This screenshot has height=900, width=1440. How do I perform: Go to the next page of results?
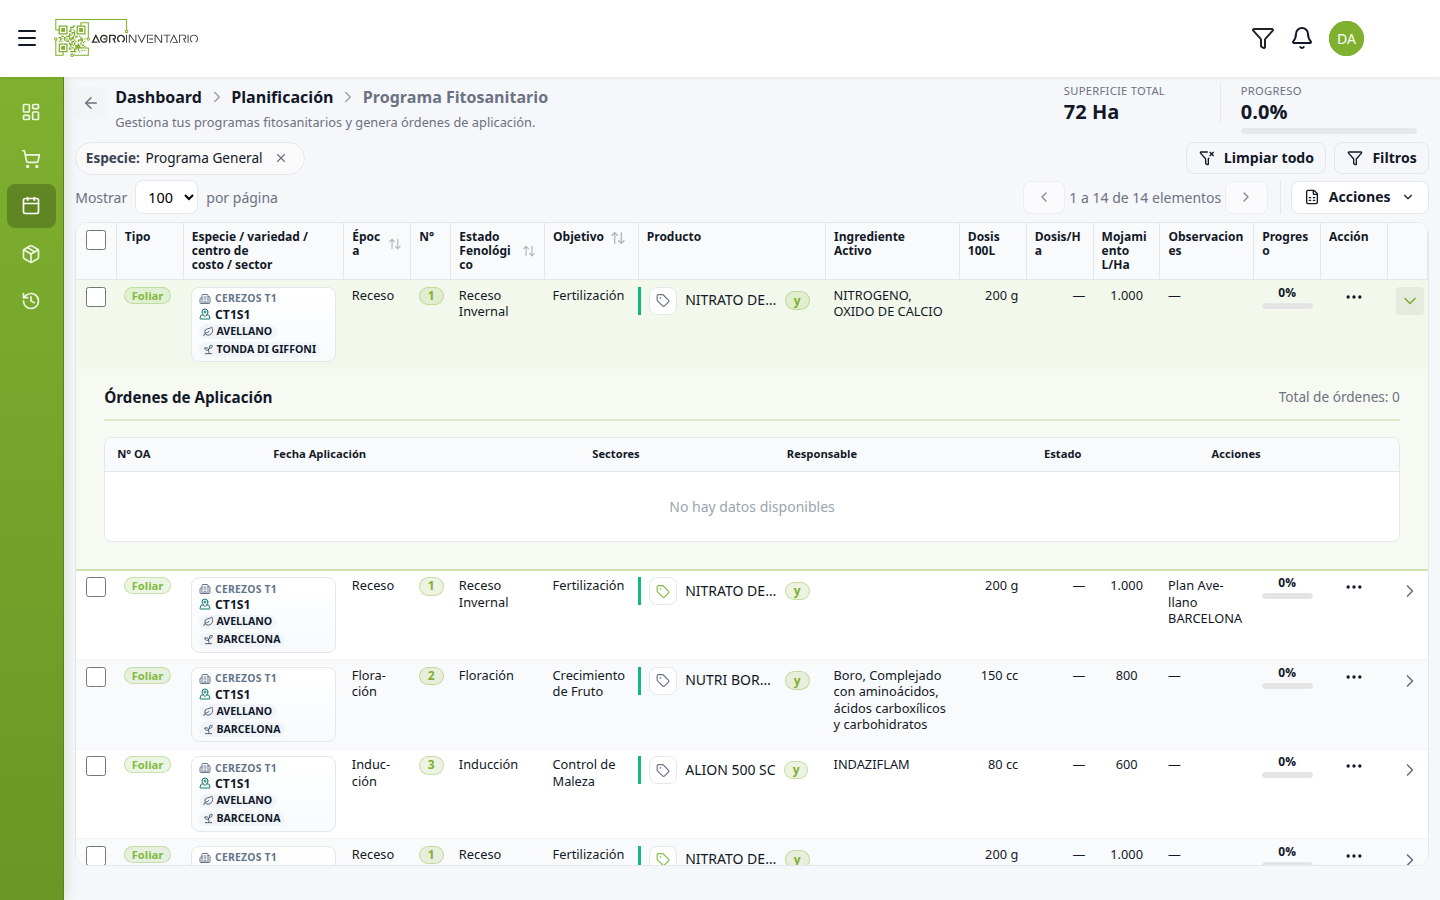coord(1246,197)
